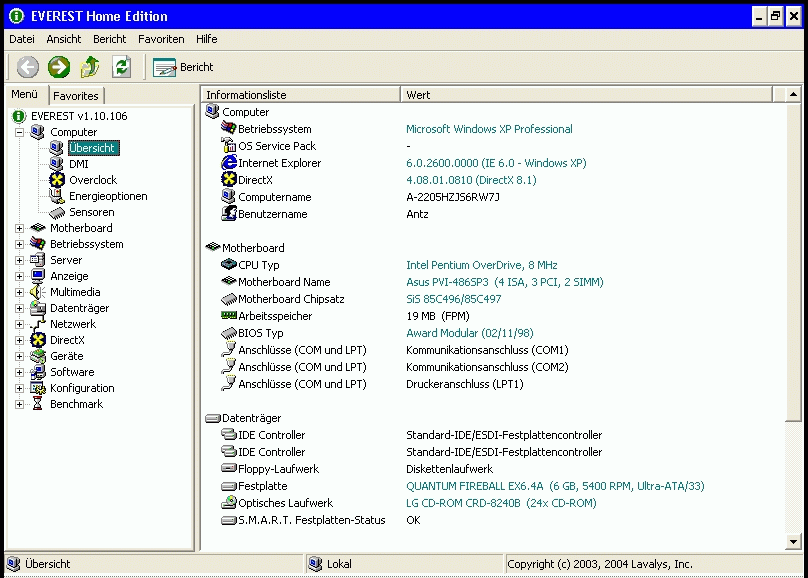
Task: Expand the Konfiguration tree node
Action: tap(19, 388)
